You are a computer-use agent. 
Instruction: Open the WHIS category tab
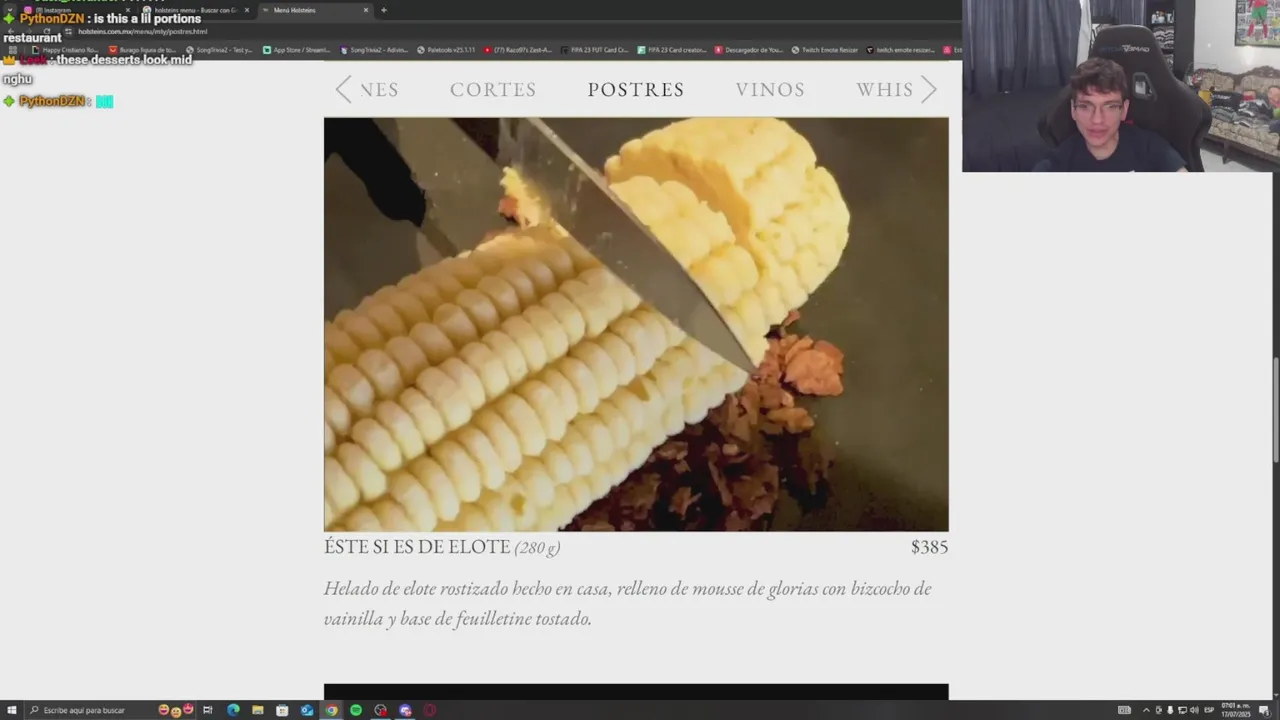pyautogui.click(x=885, y=89)
